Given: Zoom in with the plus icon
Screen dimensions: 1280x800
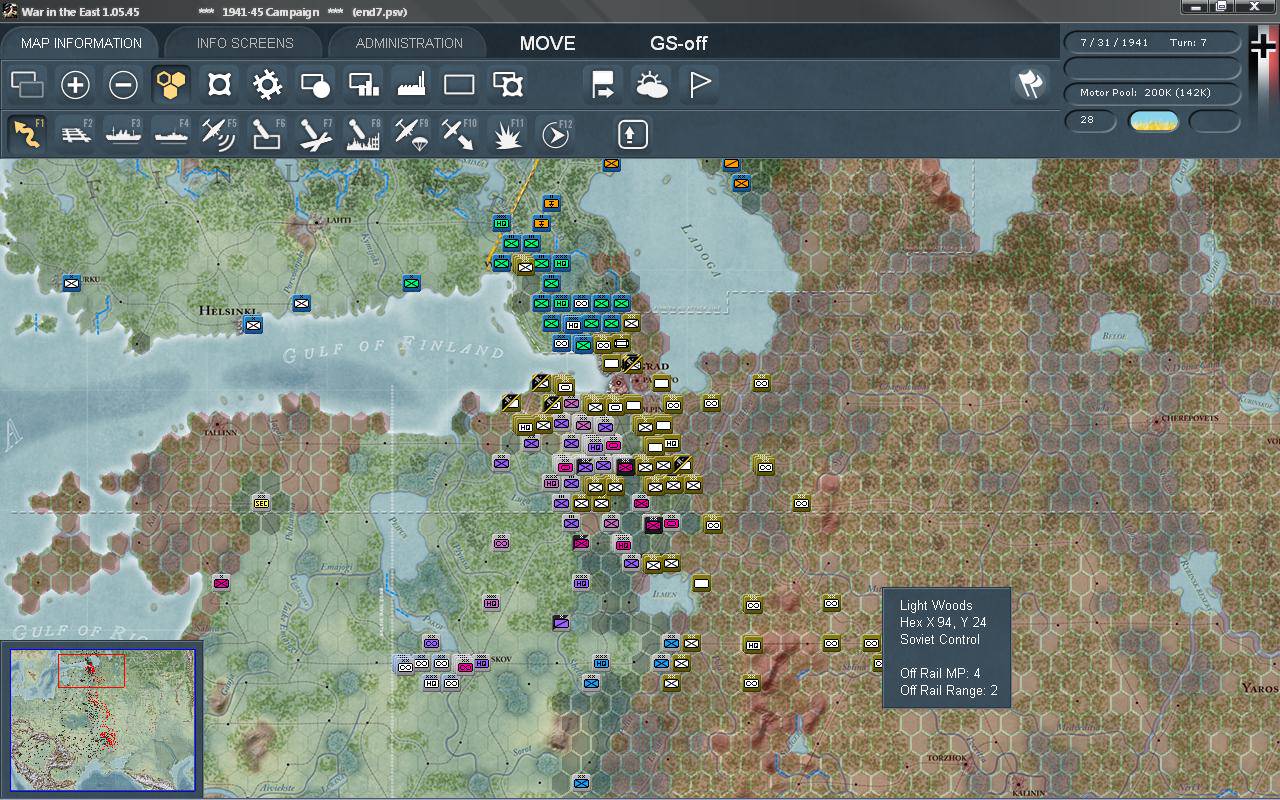Looking at the screenshot, I should (75, 85).
